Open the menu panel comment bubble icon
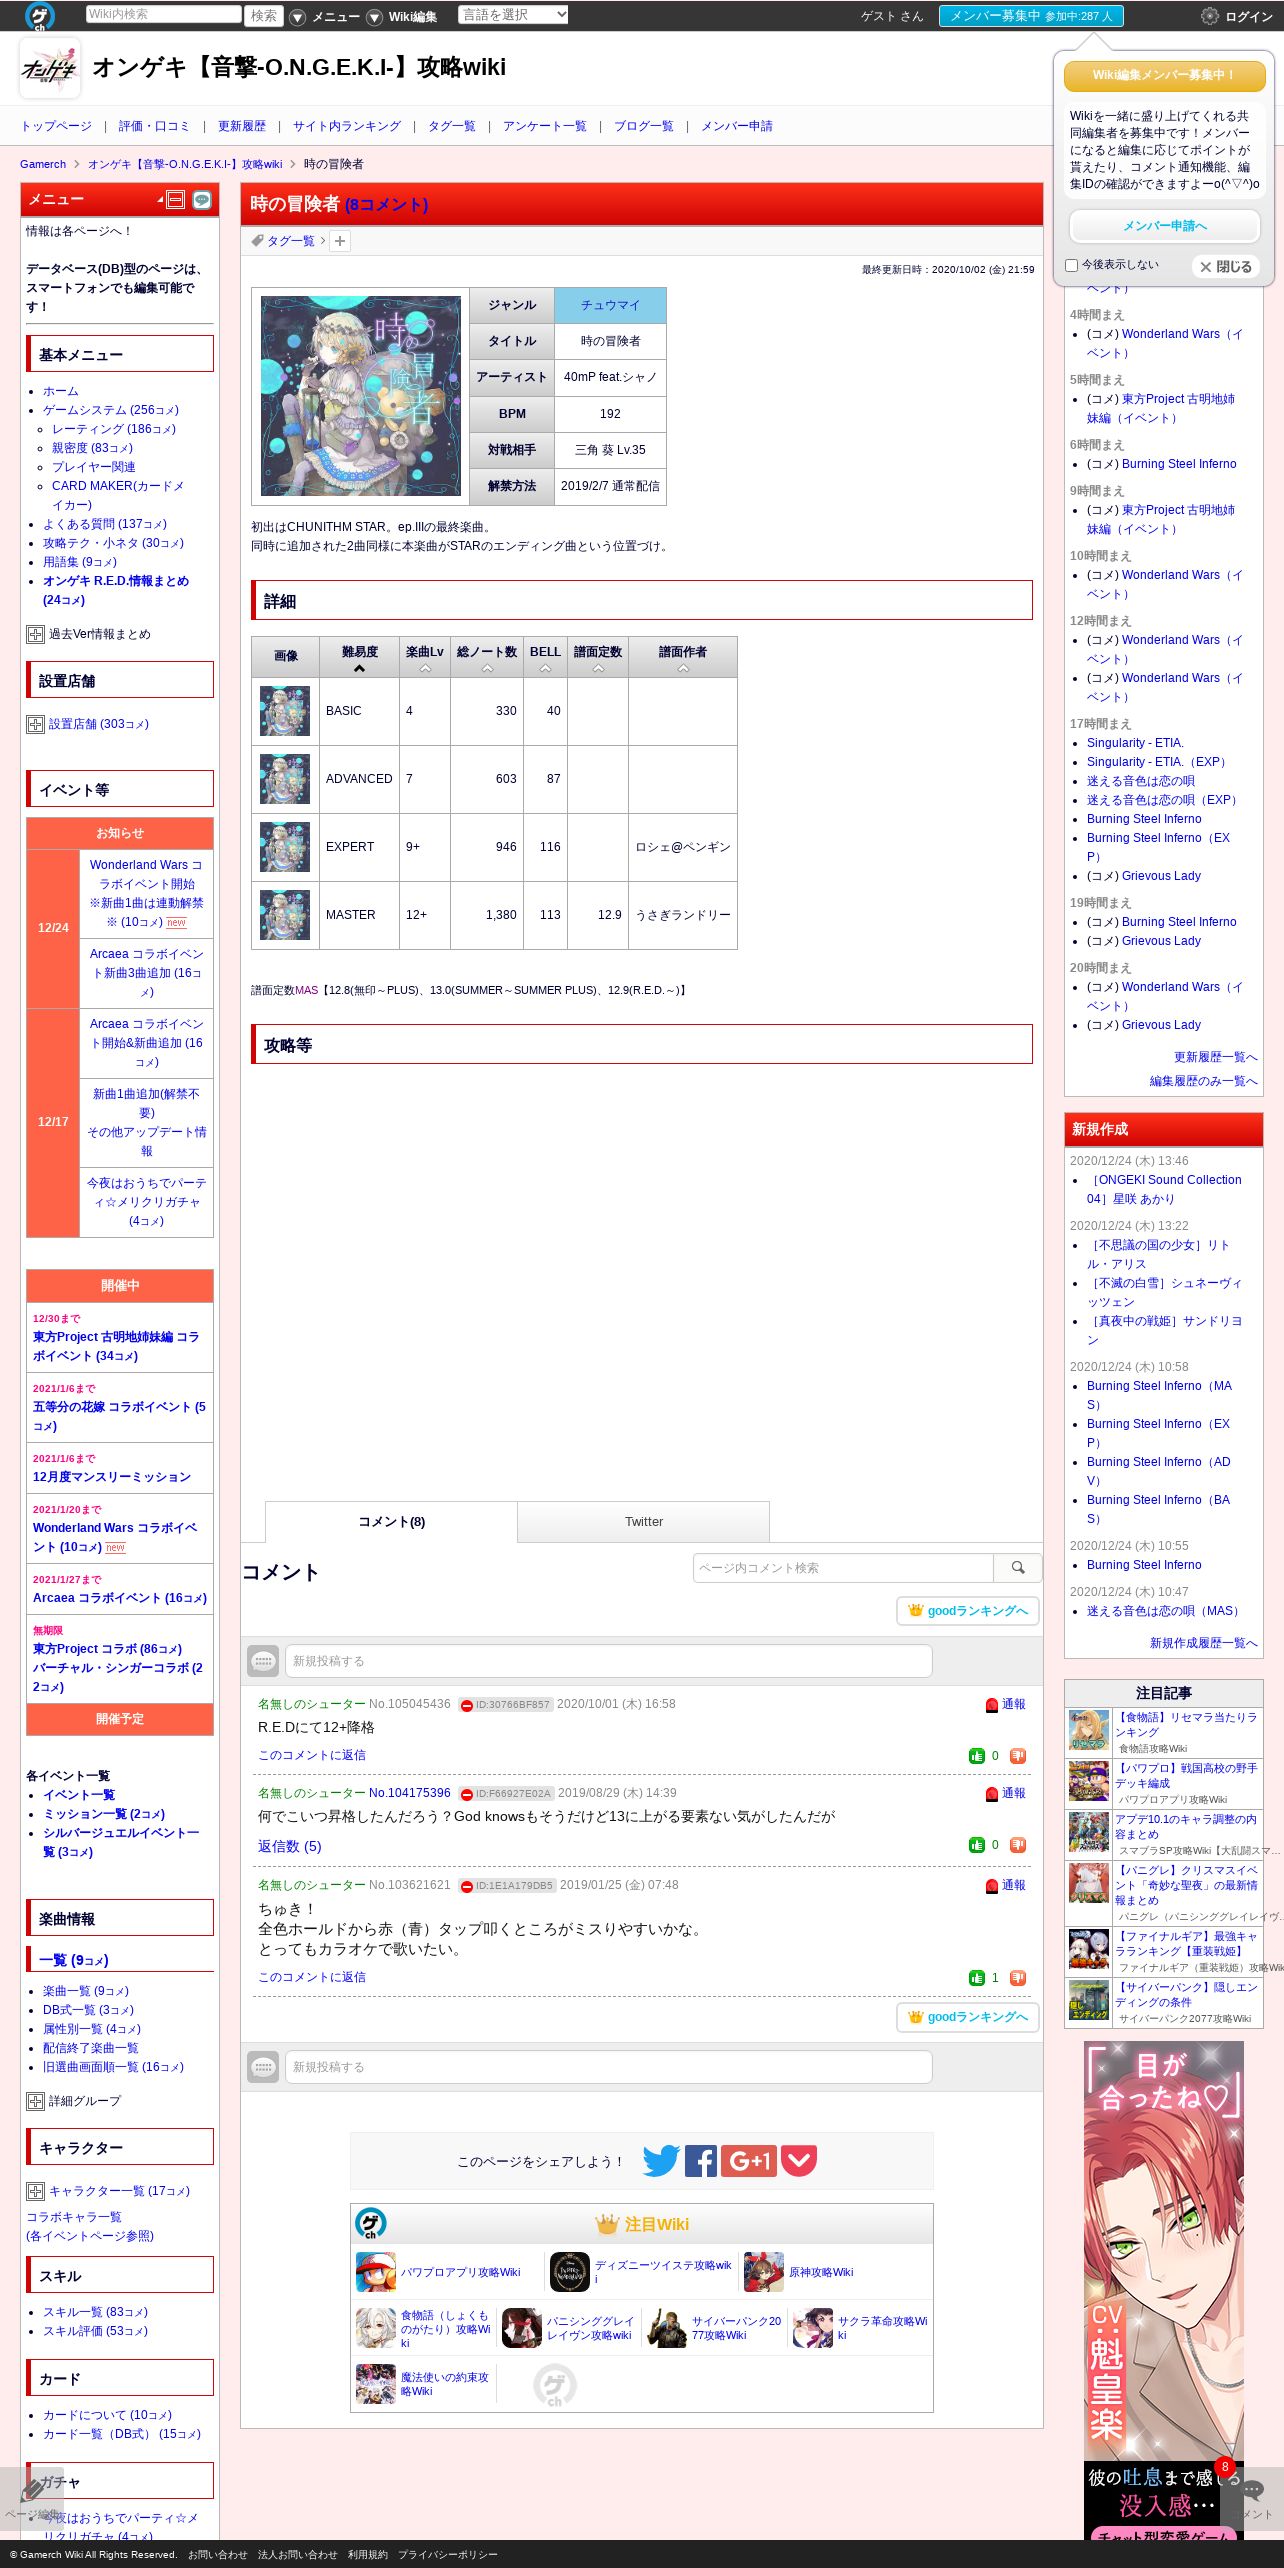1284x2568 pixels. tap(202, 200)
